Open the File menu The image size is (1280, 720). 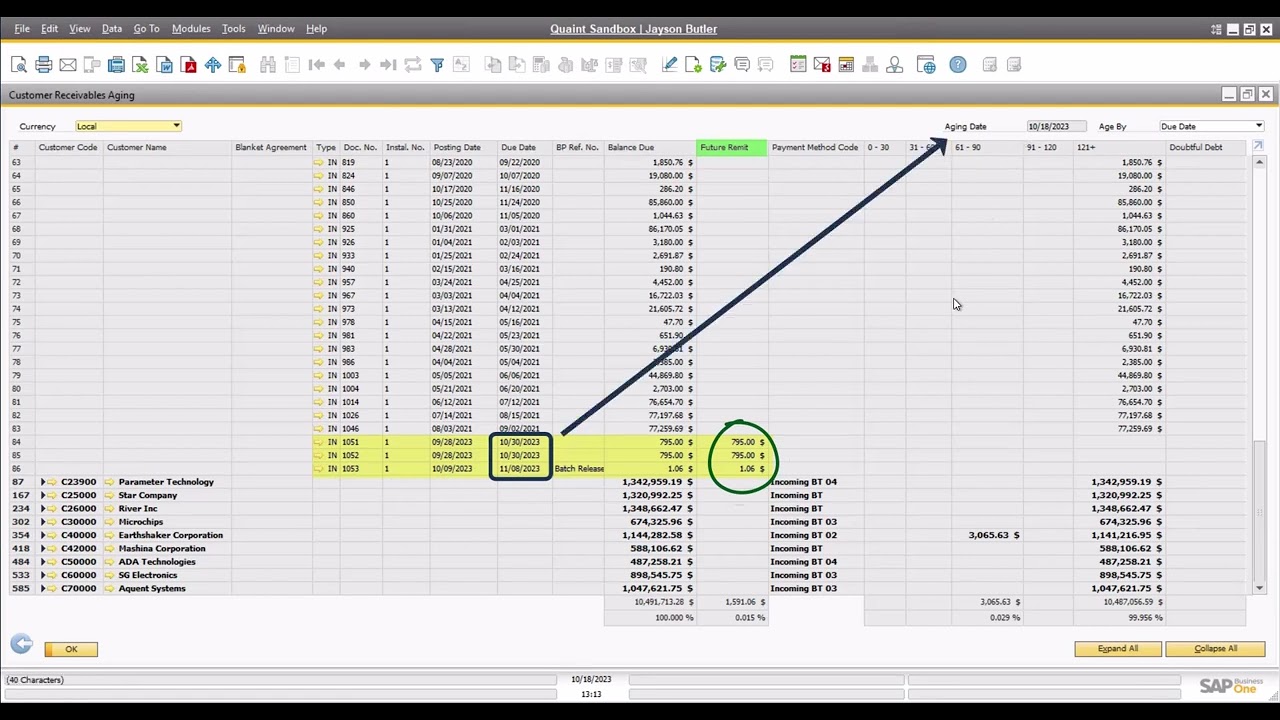(21, 29)
